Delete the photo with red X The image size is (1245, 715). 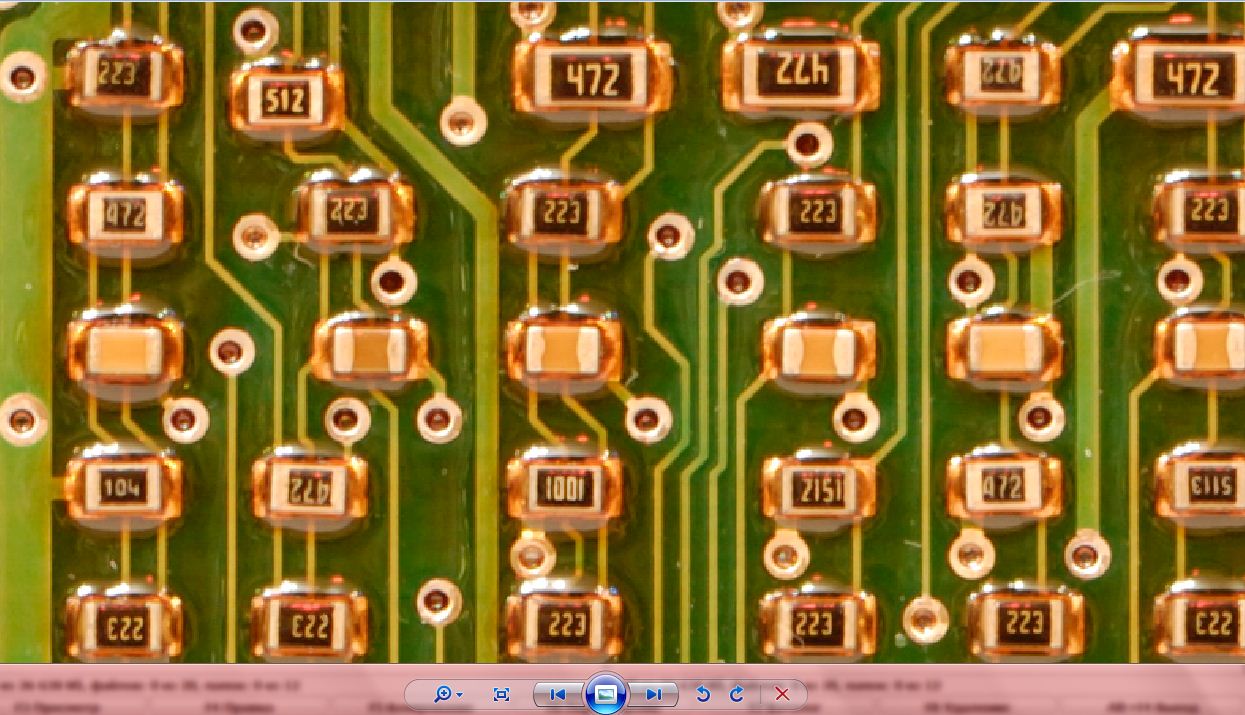(782, 694)
